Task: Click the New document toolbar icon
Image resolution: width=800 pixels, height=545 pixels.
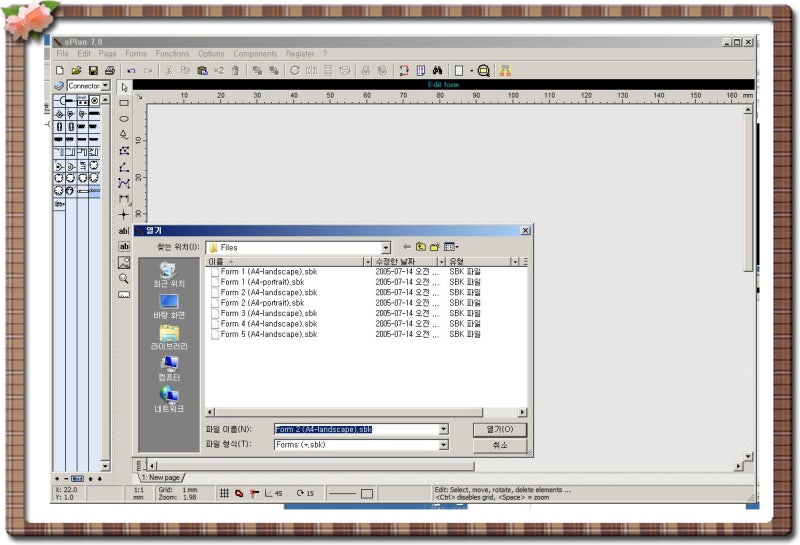Action: [60, 70]
